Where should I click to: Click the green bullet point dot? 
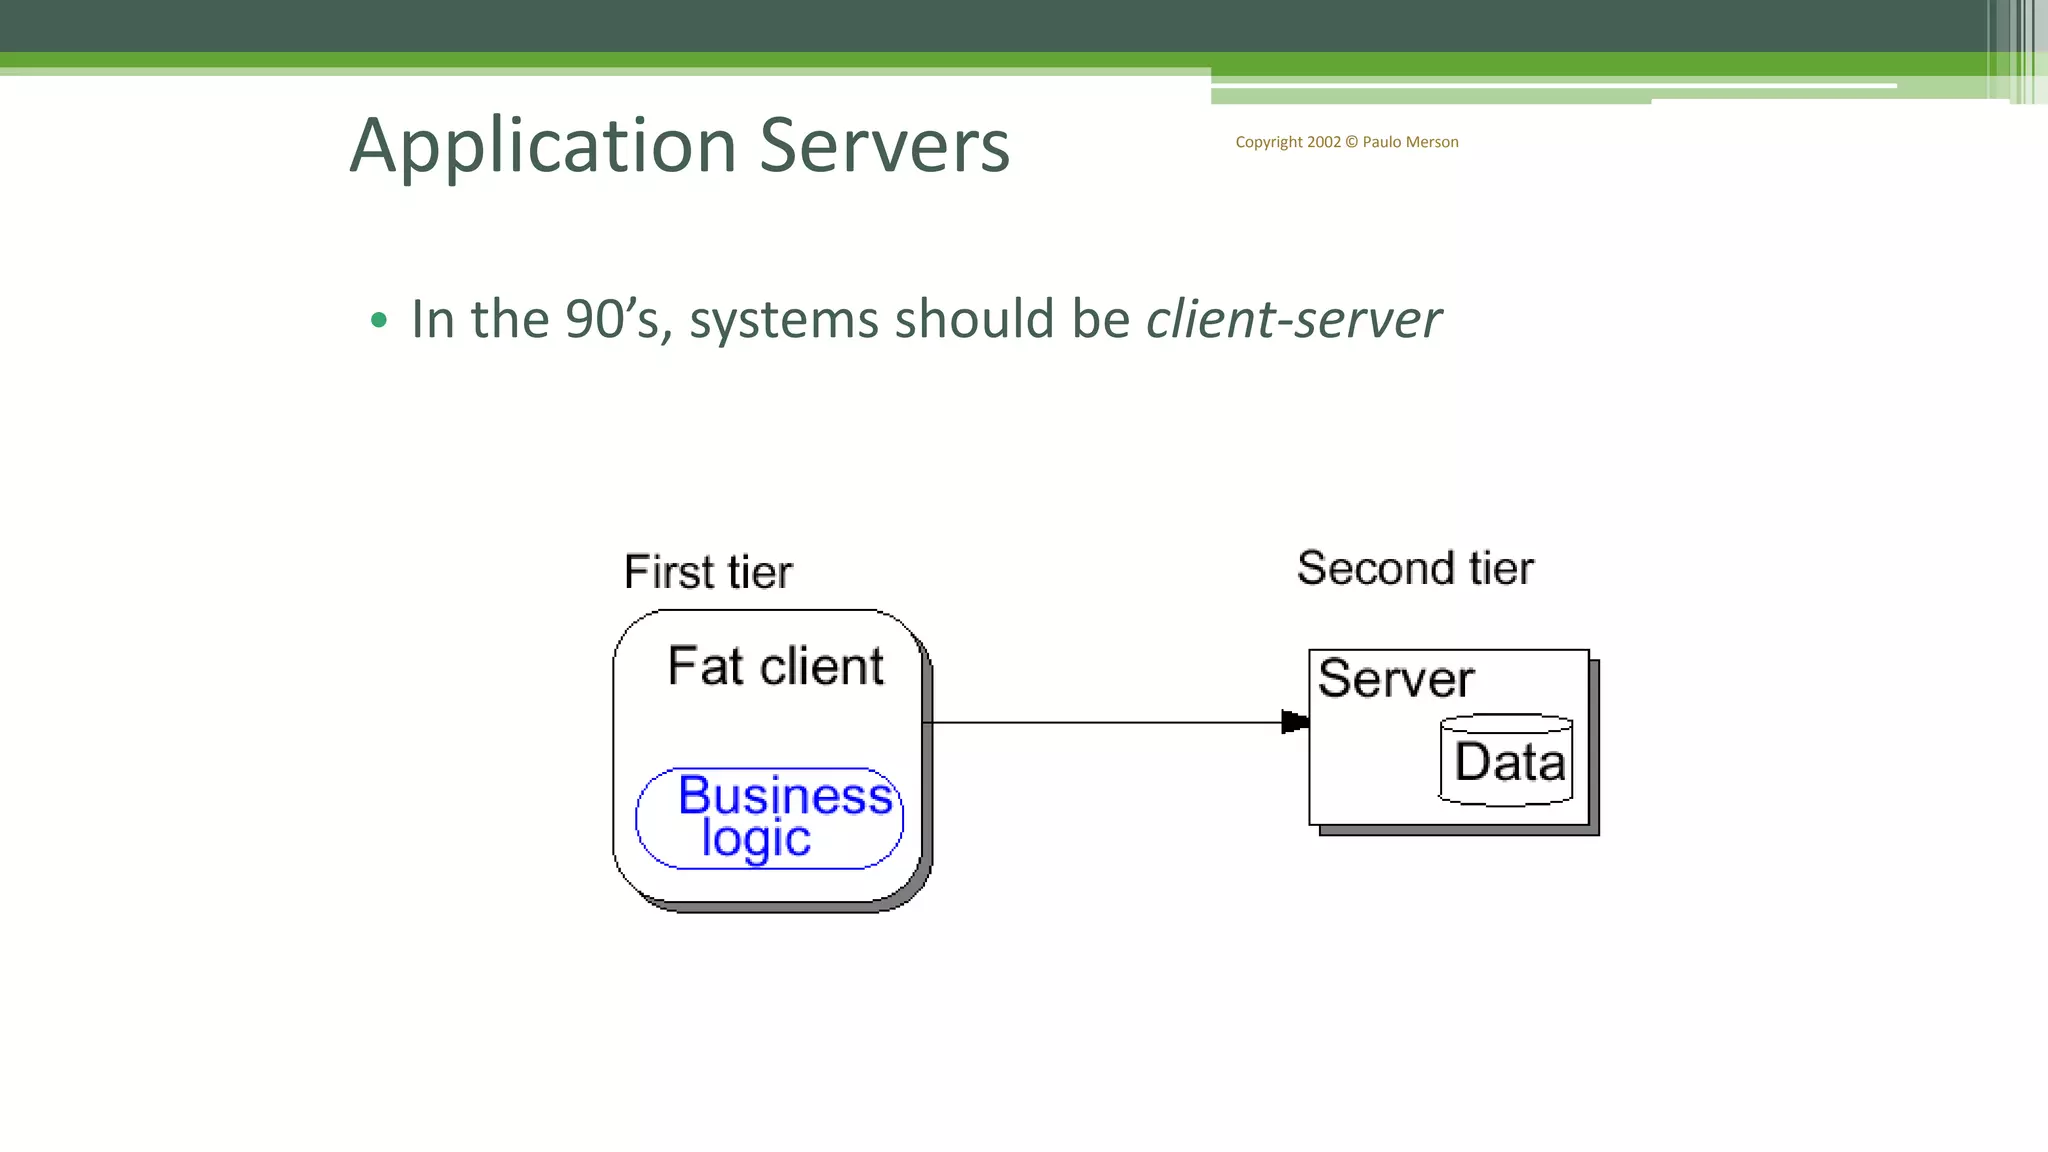[378, 320]
